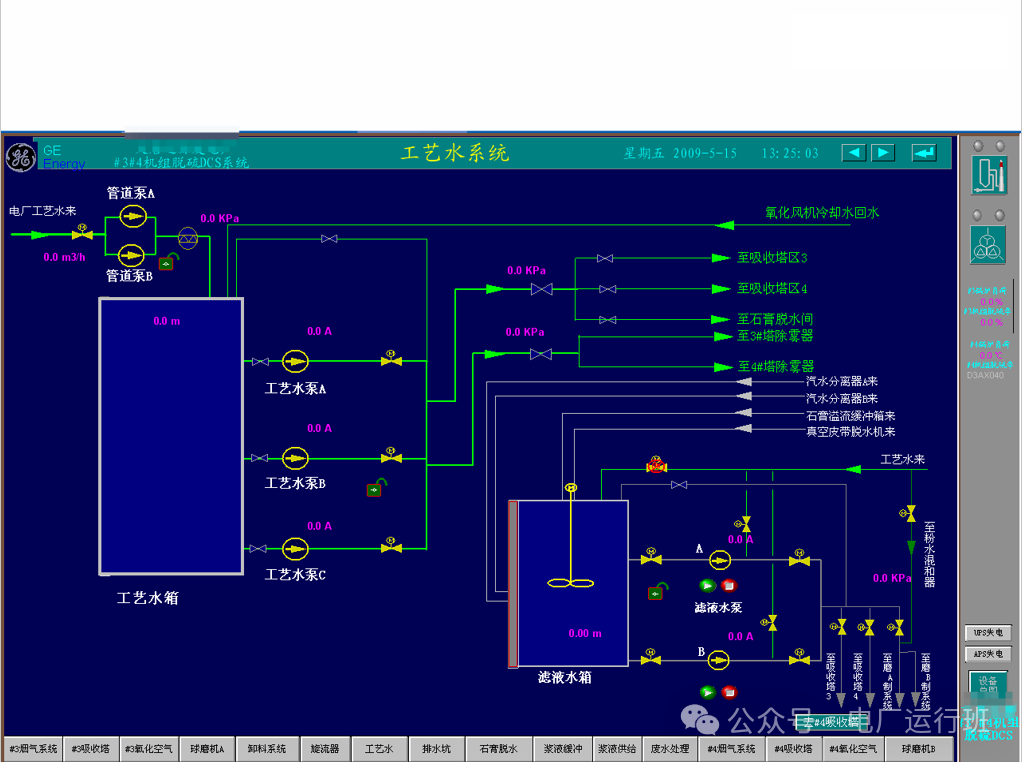Open the 球磨机B tab
Screen dimensions: 1022x762
(919, 748)
